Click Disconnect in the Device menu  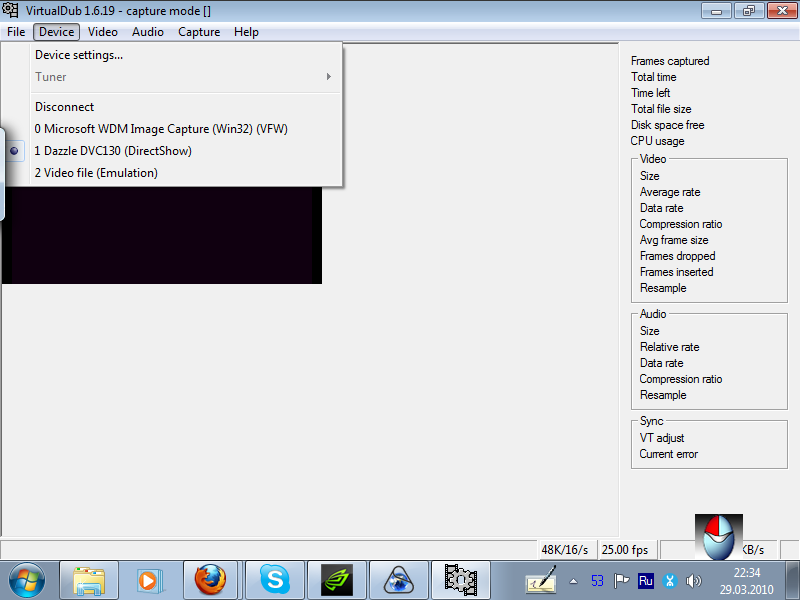click(x=64, y=107)
